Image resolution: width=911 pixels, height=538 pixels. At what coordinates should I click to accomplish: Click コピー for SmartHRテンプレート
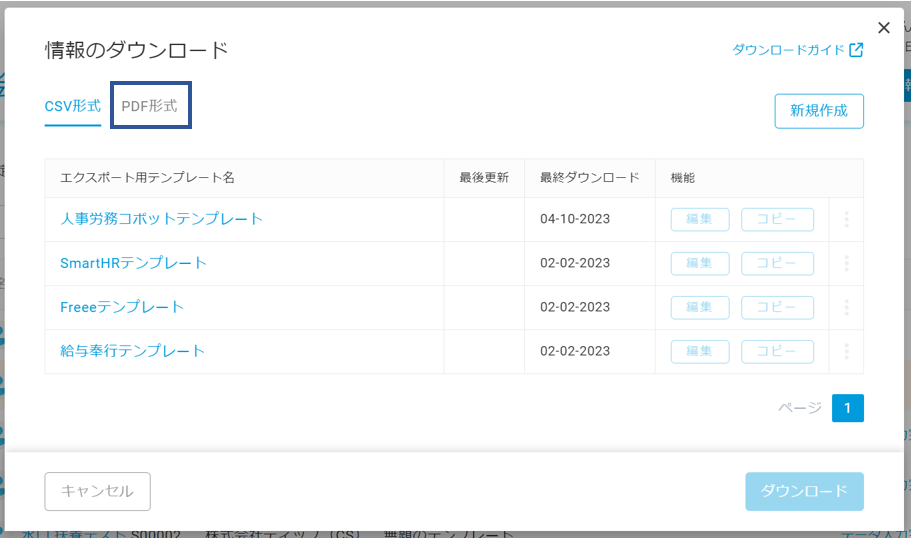click(x=777, y=263)
